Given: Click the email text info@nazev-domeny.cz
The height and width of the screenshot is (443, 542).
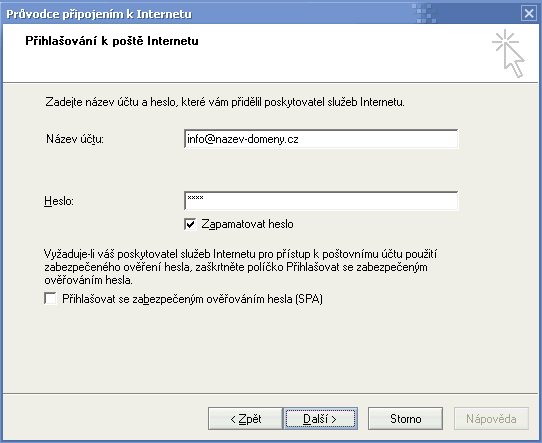Looking at the screenshot, I should click(243, 139).
